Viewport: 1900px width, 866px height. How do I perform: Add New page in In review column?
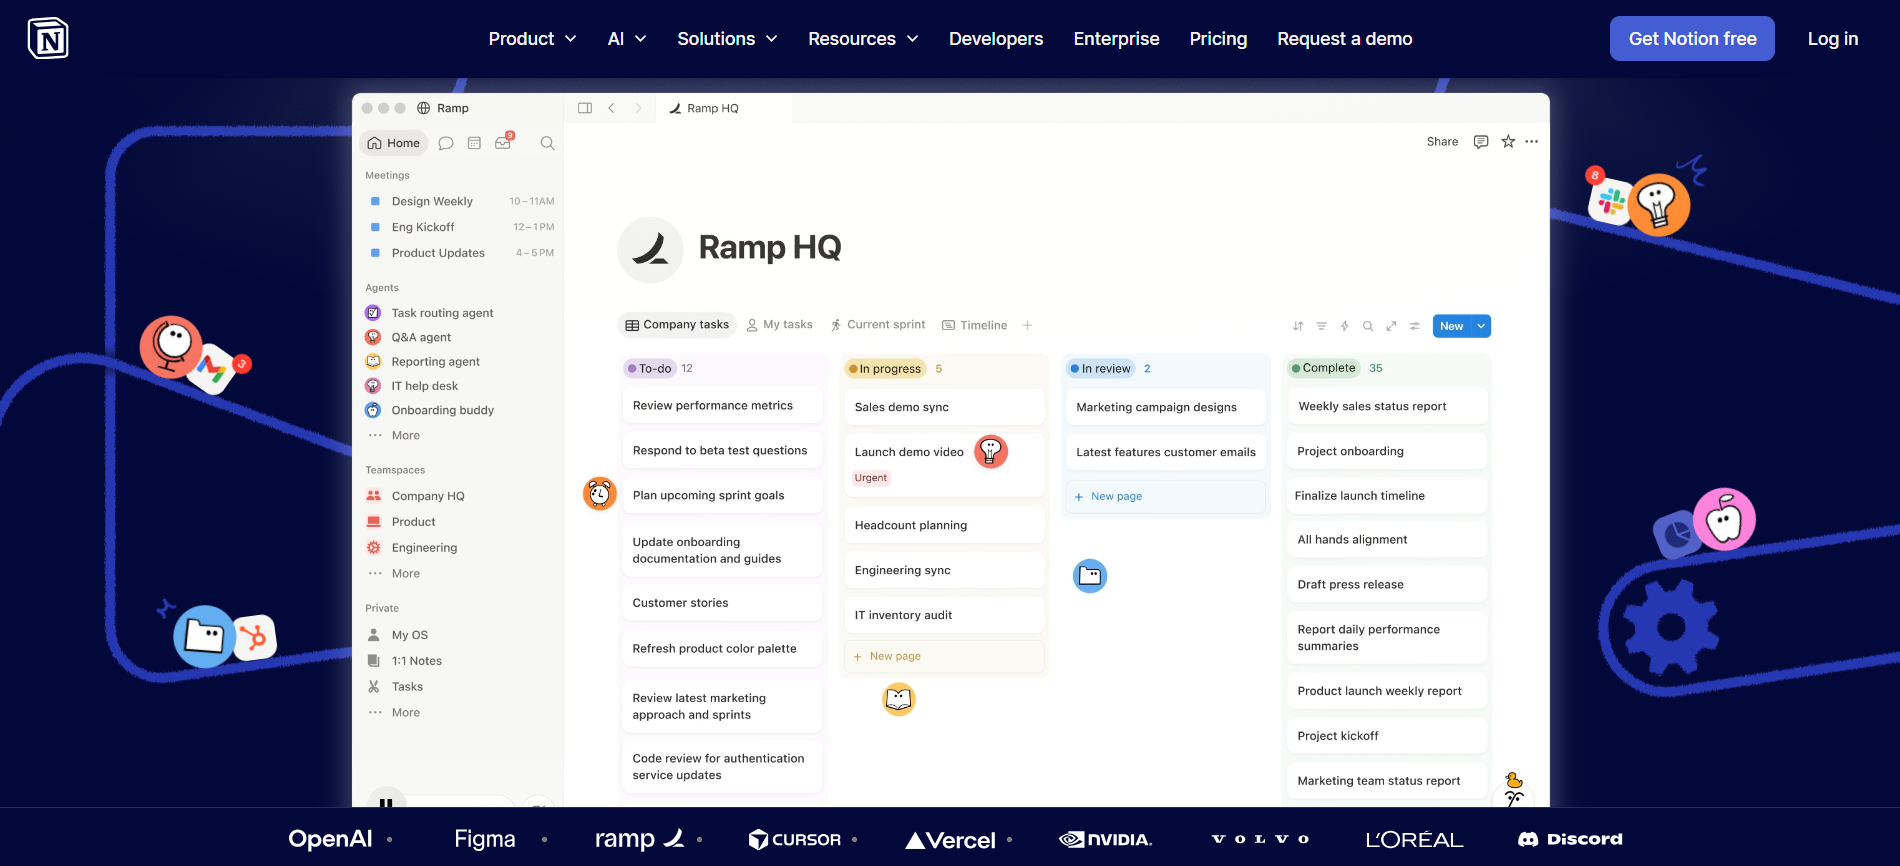coord(1166,496)
